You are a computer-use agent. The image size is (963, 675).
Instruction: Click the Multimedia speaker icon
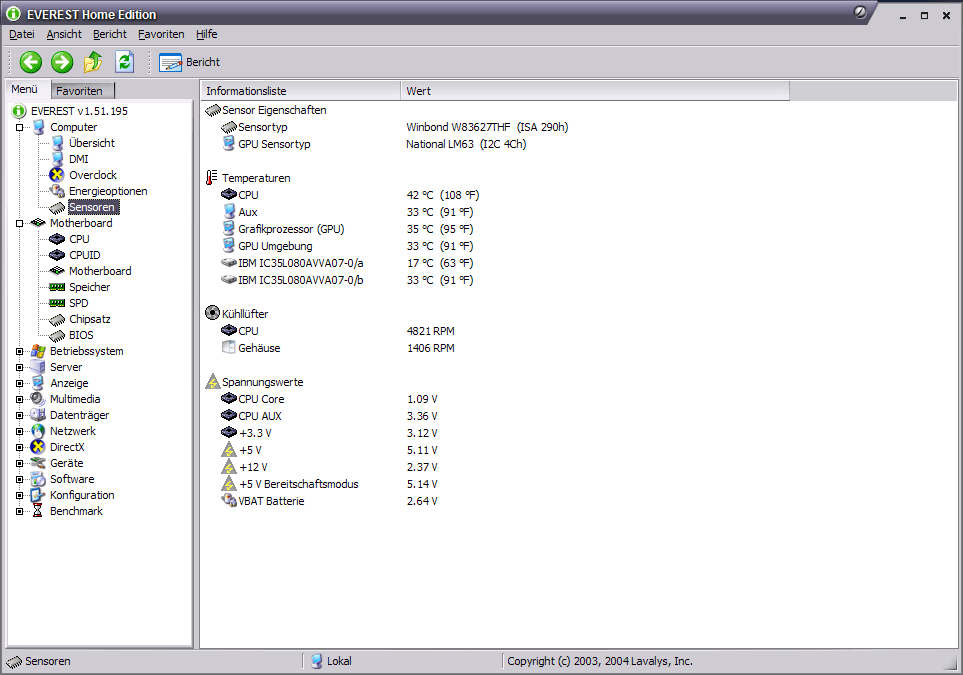pyautogui.click(x=38, y=399)
